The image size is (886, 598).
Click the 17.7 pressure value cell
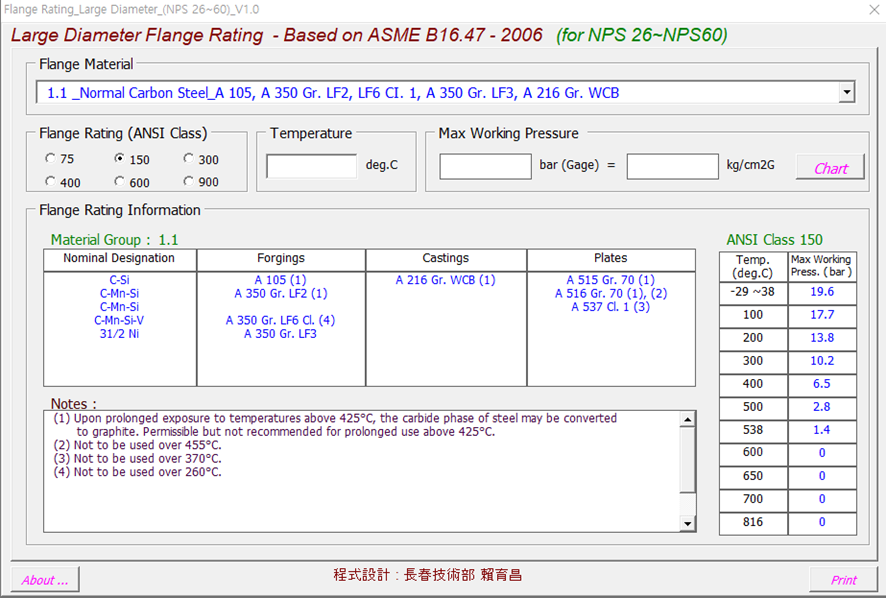(822, 315)
